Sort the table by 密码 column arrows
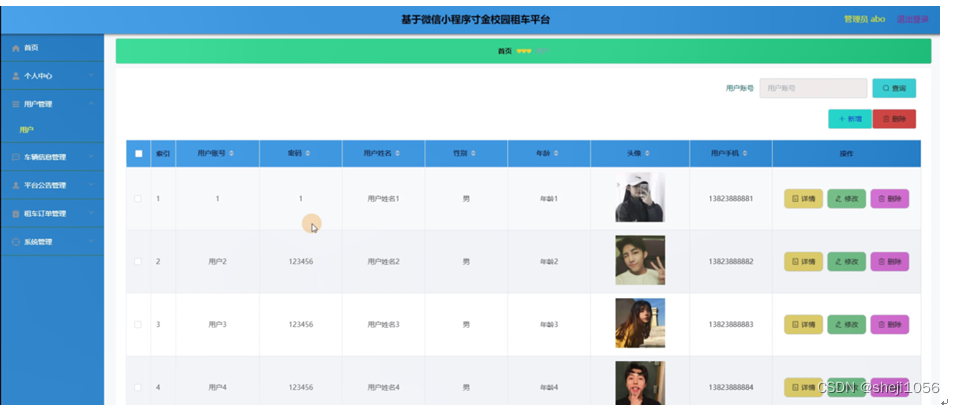955x405 pixels. 308,154
